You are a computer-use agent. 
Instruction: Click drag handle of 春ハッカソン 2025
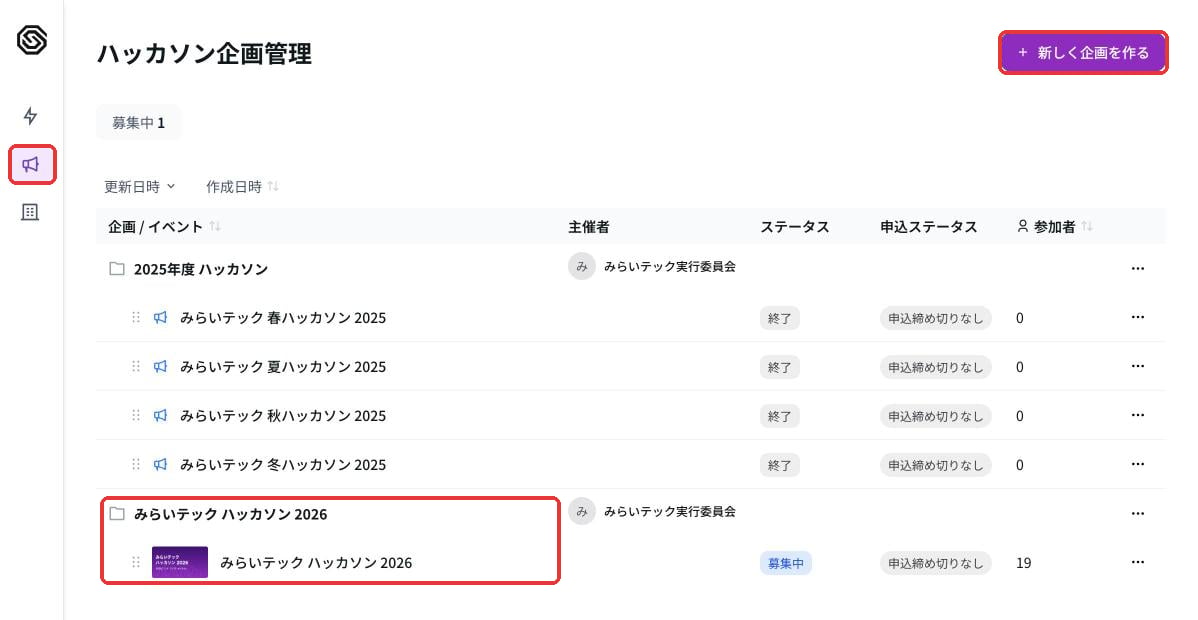[x=136, y=317]
